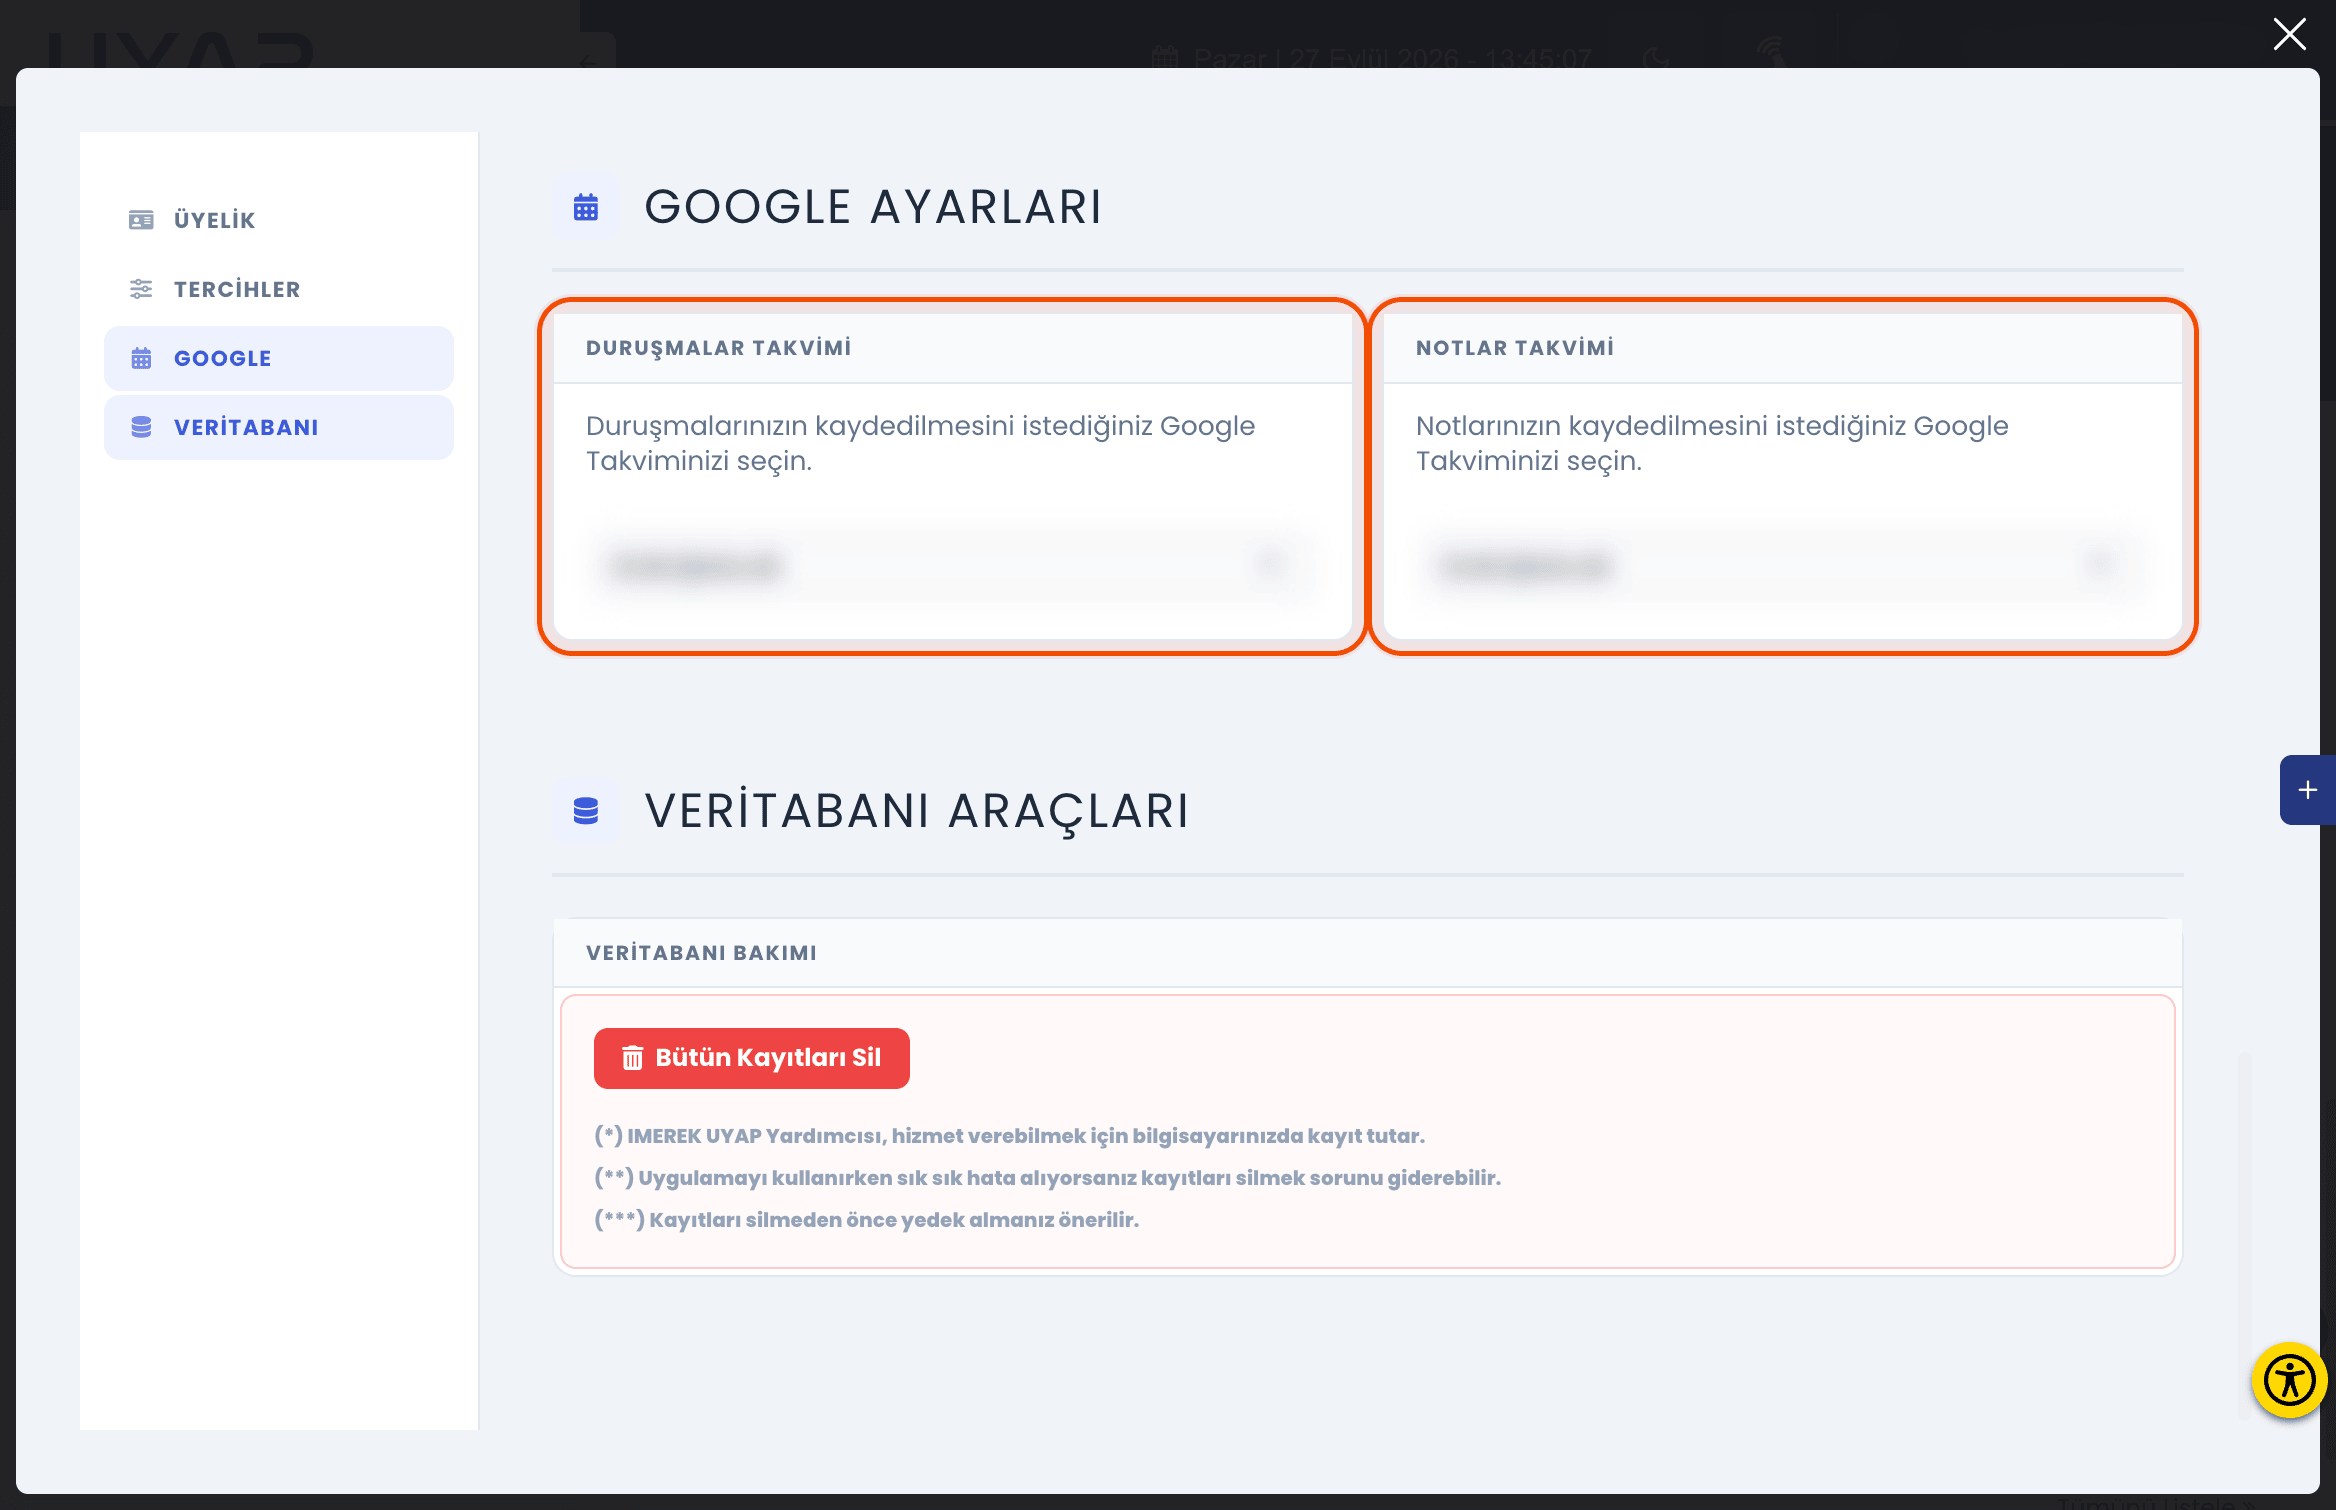Click the note about frequent errors and deleting records
Screen dimensions: 2336x1510
pyautogui.click(x=1047, y=1178)
